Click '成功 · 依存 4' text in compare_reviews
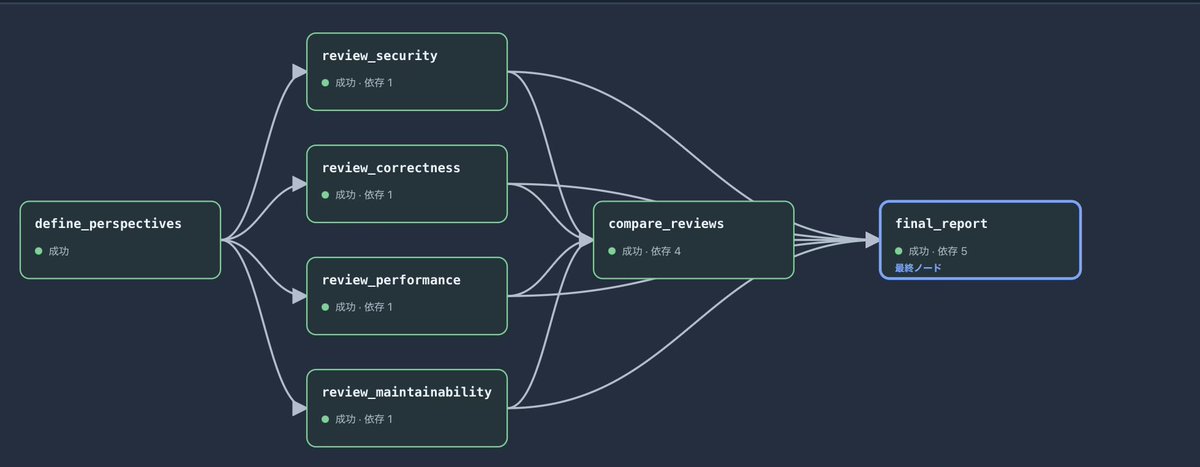The width and height of the screenshot is (1200, 467). (651, 251)
